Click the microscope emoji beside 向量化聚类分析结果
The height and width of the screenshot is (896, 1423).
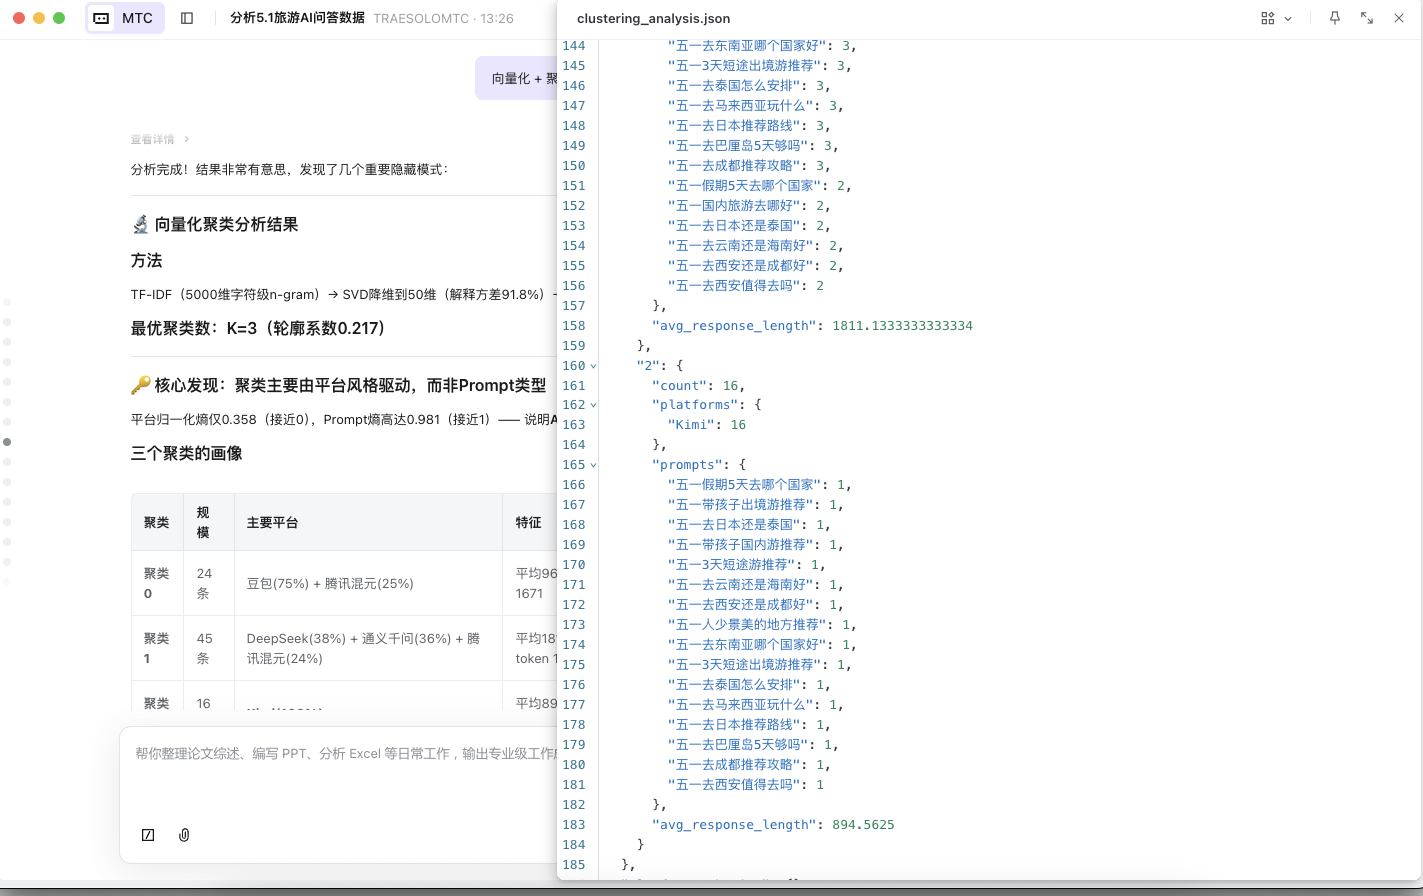coord(140,225)
